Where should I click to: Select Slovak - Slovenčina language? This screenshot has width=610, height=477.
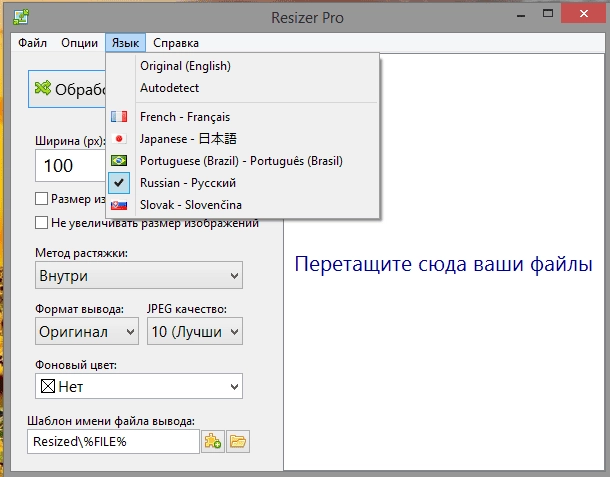tap(243, 205)
